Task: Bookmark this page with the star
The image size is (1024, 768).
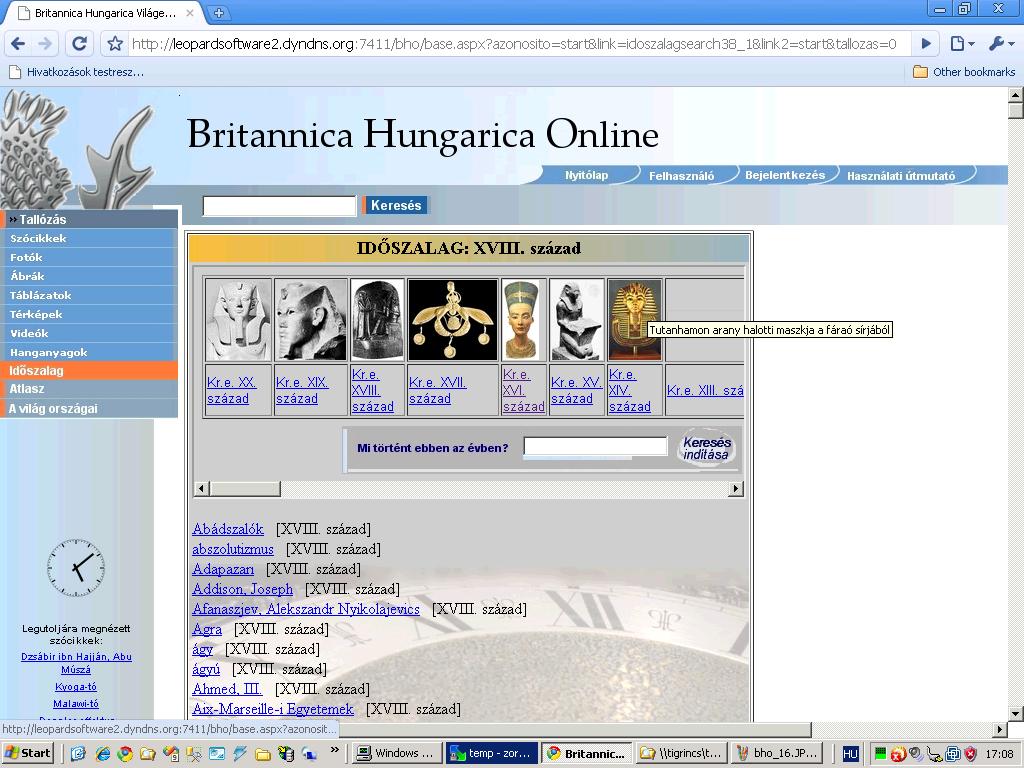Action: (115, 44)
